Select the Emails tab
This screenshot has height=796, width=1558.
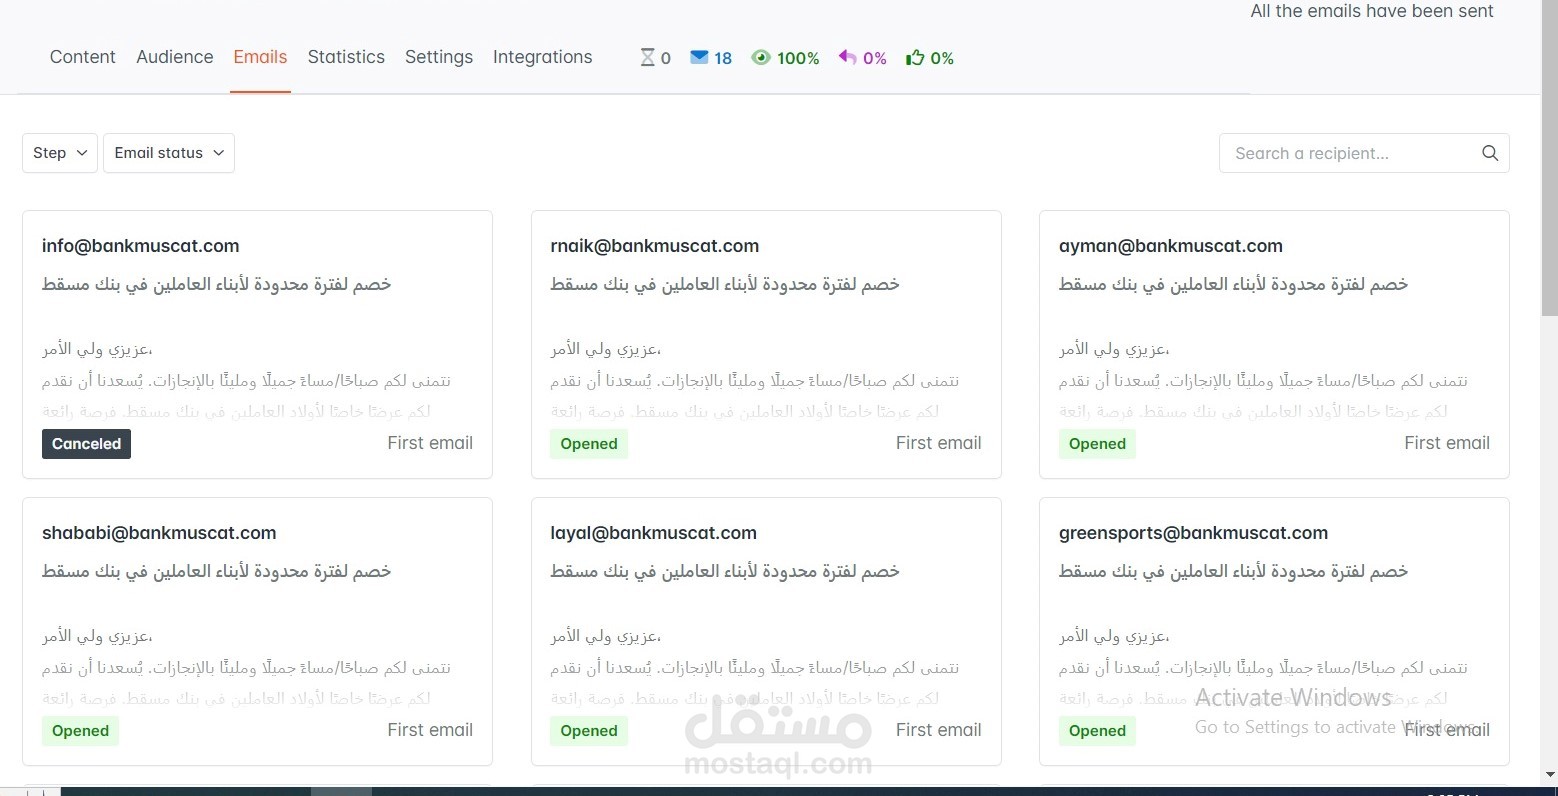click(x=260, y=57)
